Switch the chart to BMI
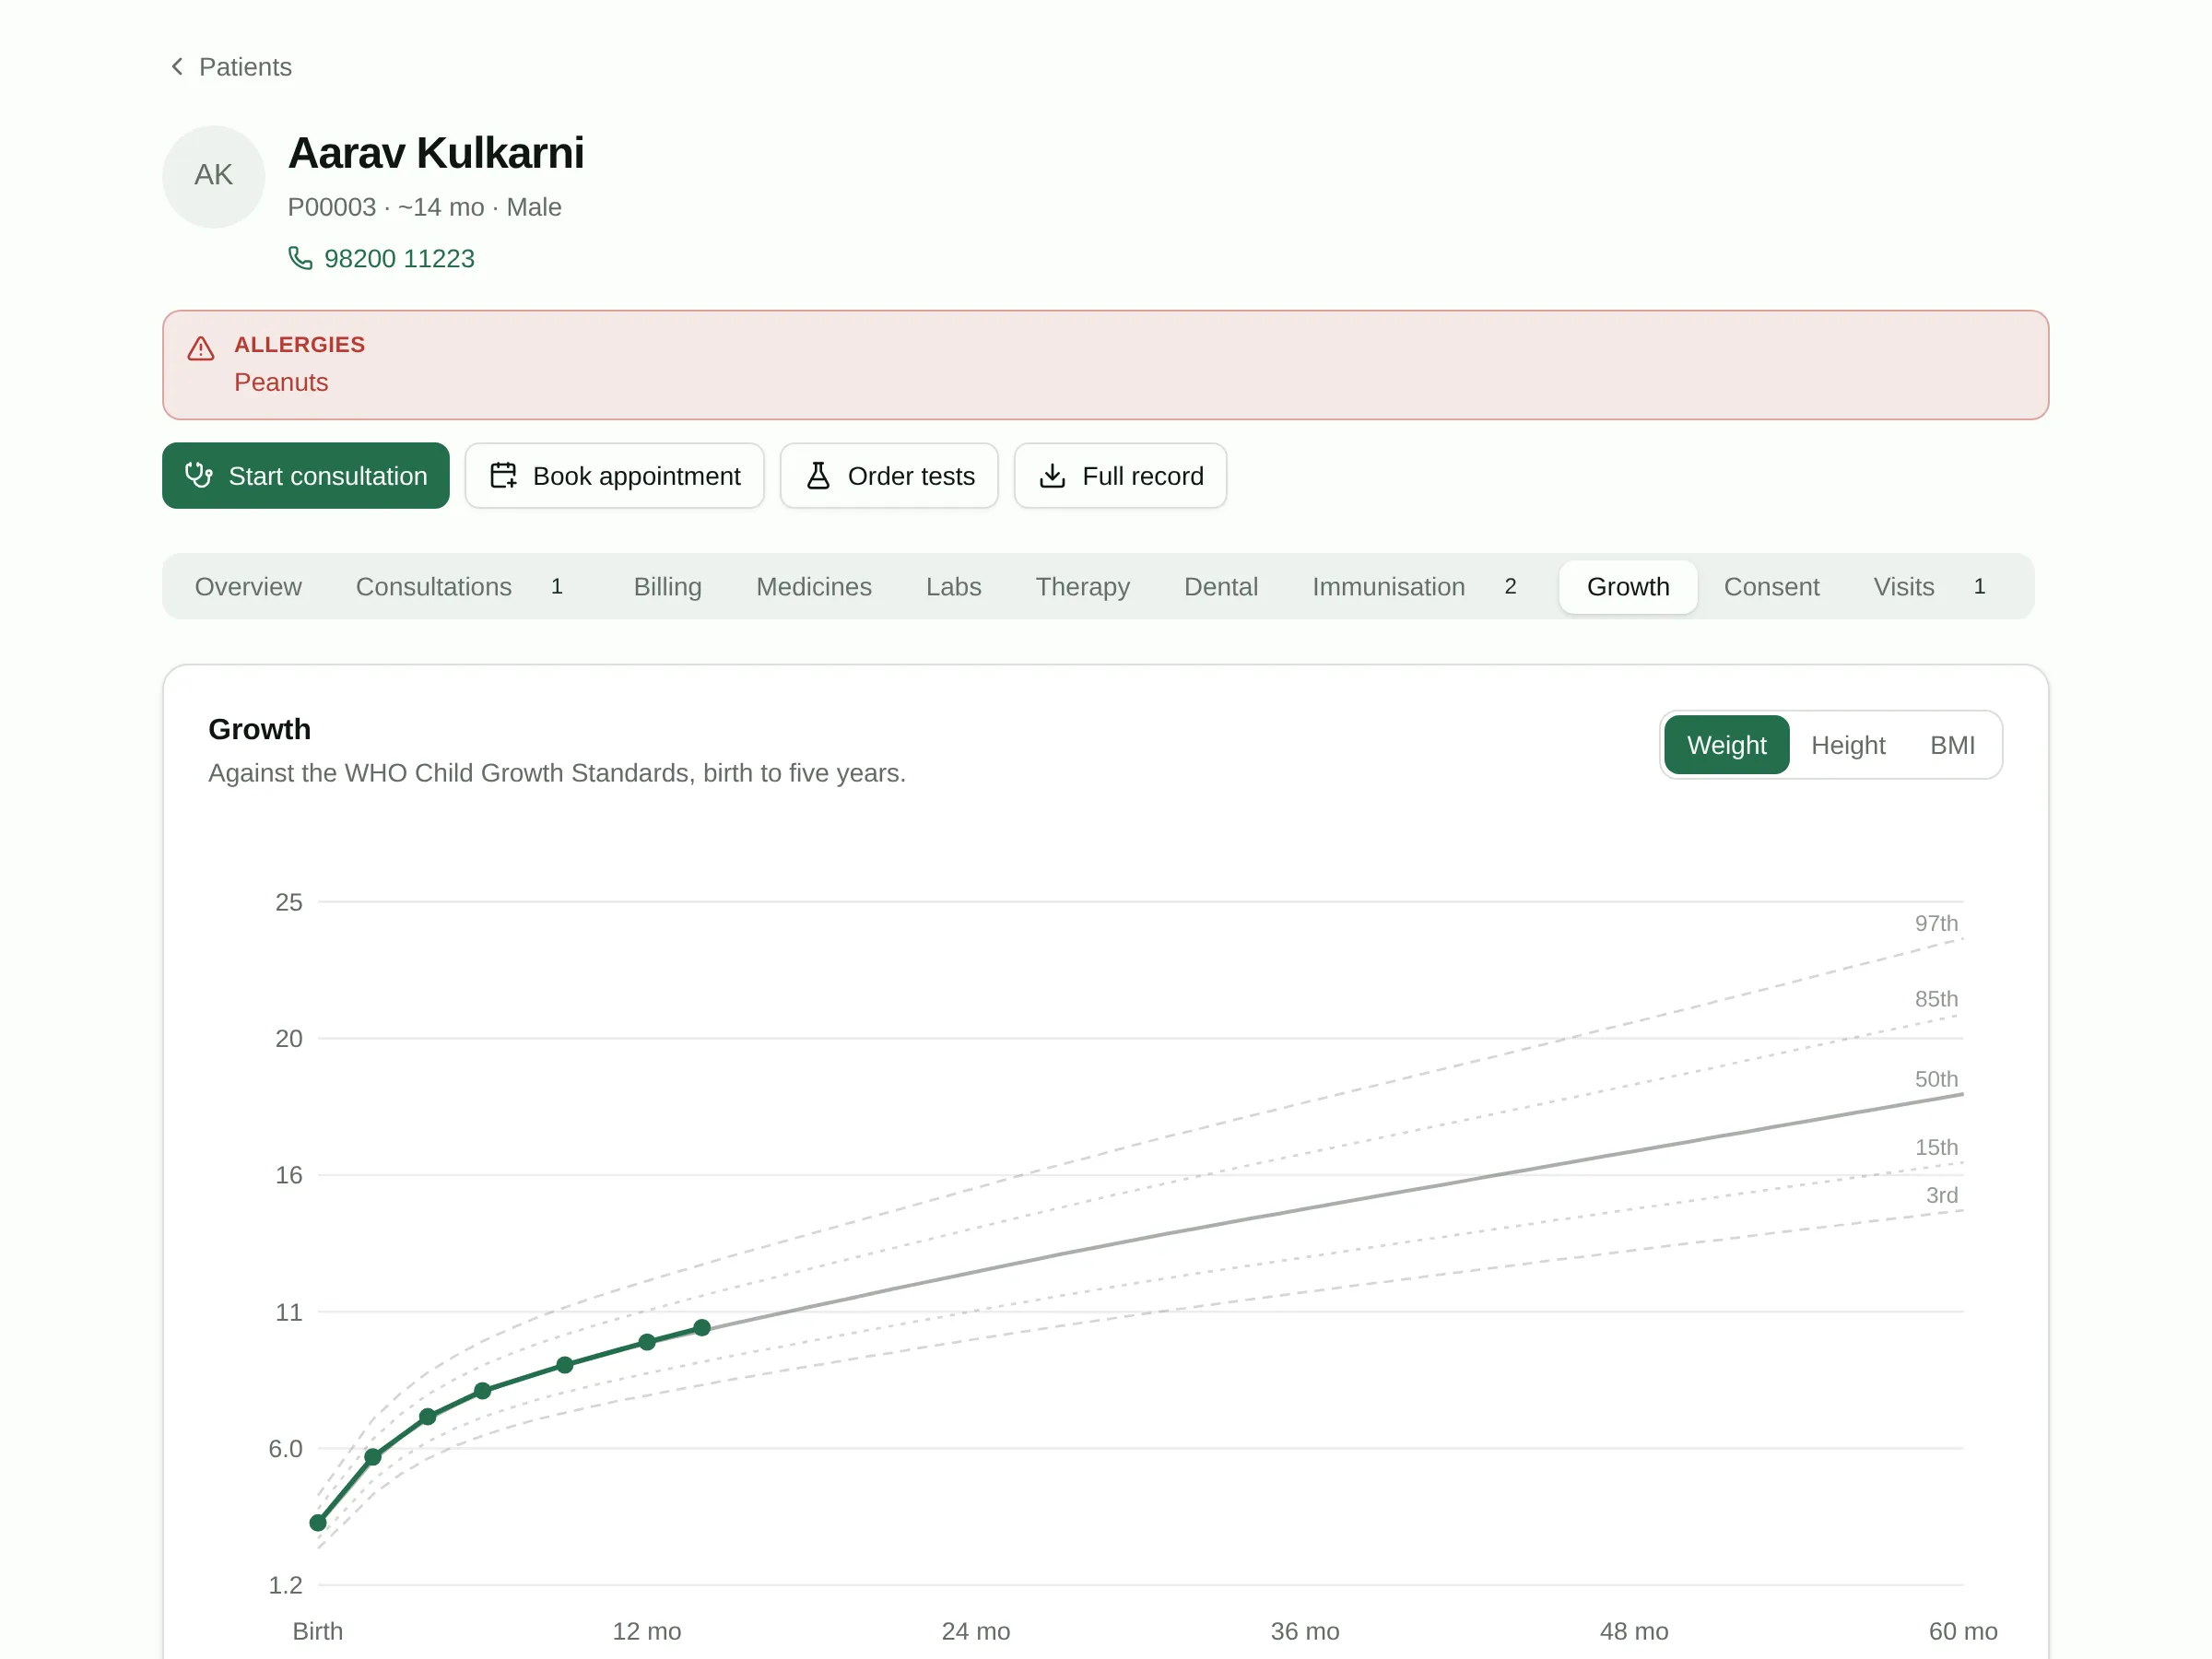The height and width of the screenshot is (1659, 2212). click(1951, 745)
